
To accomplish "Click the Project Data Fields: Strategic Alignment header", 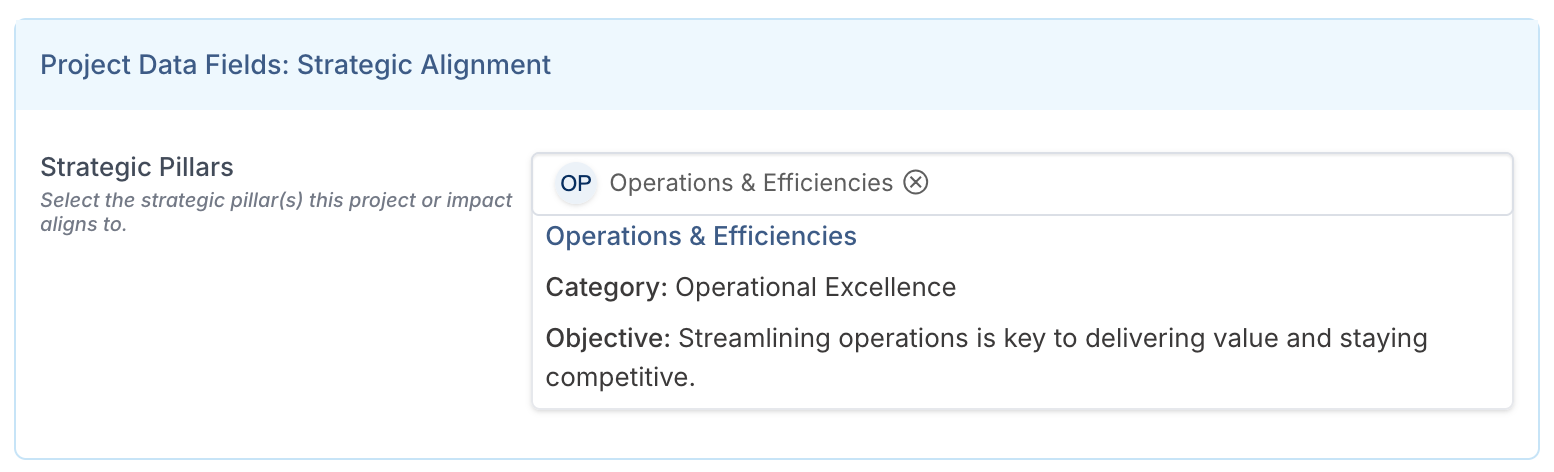I will click(x=295, y=65).
